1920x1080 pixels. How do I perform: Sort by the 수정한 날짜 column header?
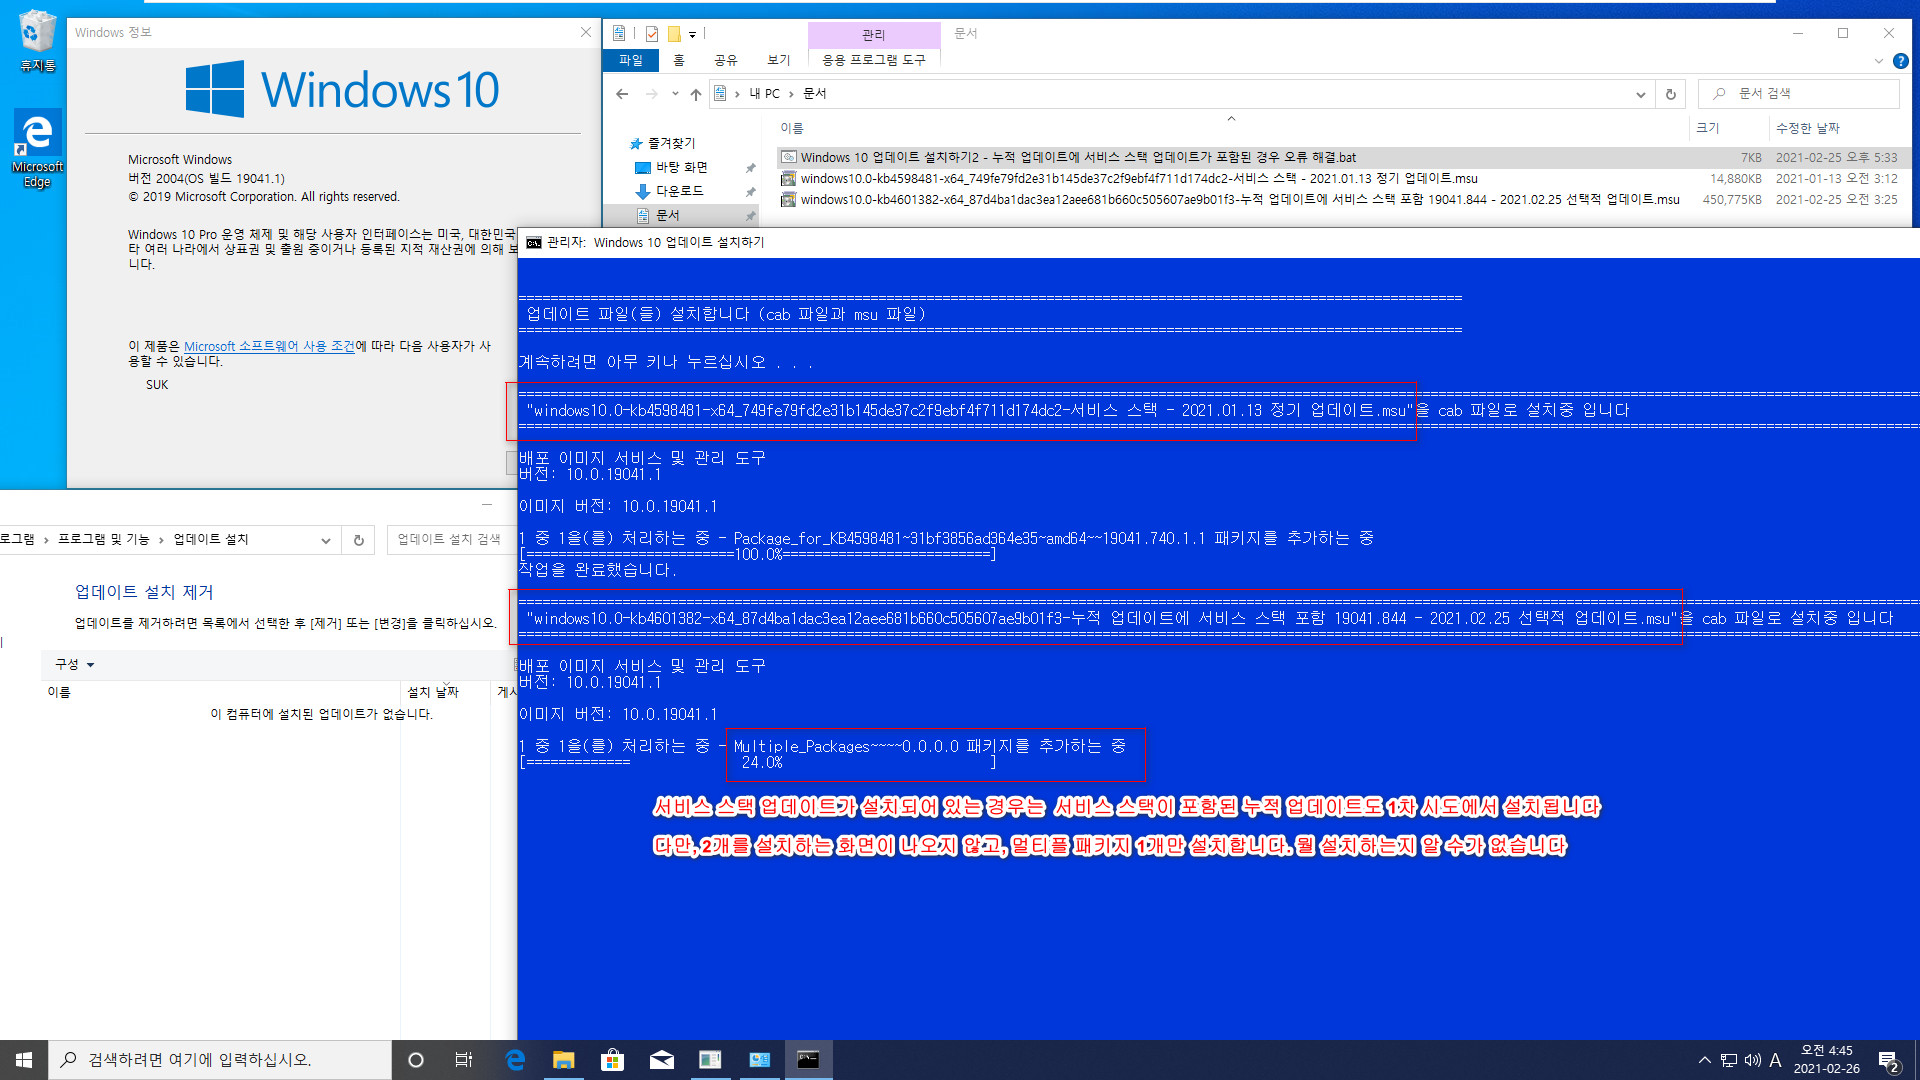[x=1808, y=128]
